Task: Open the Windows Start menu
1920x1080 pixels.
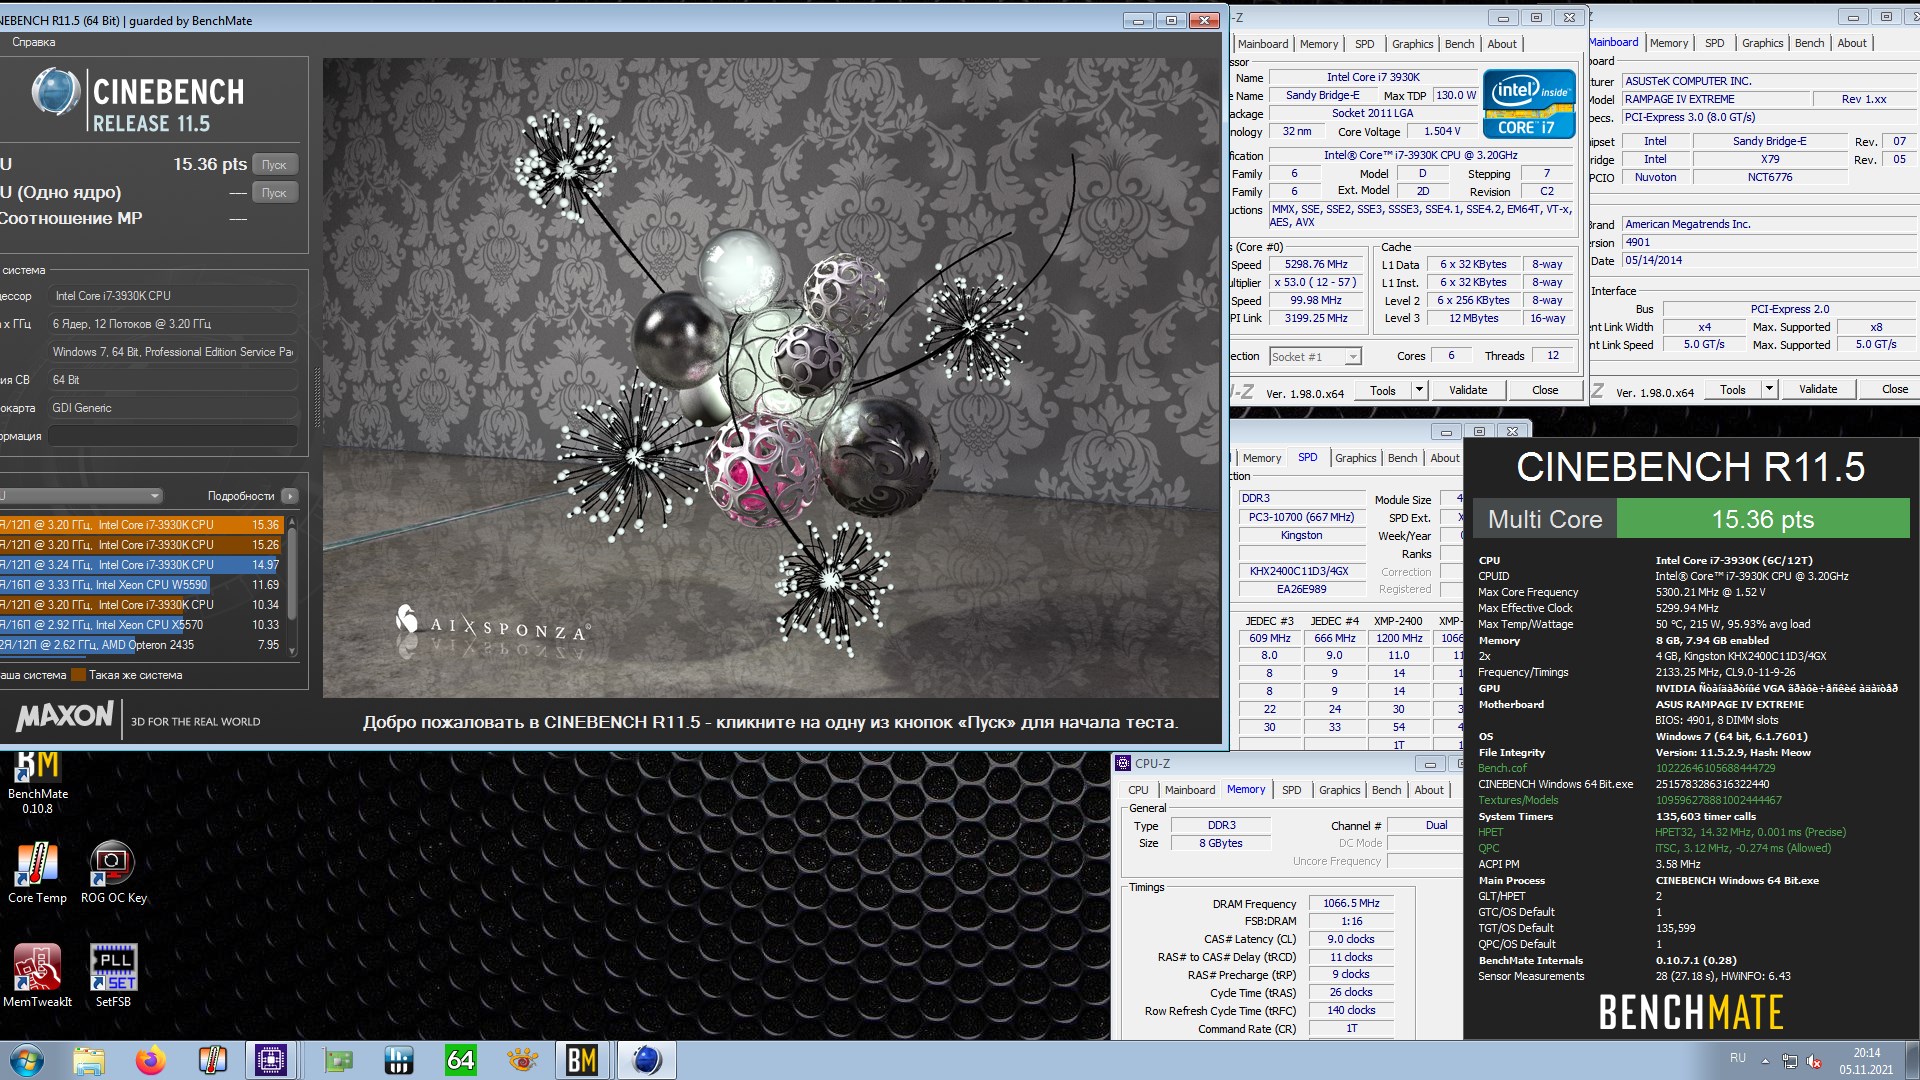Action: pyautogui.click(x=26, y=1060)
